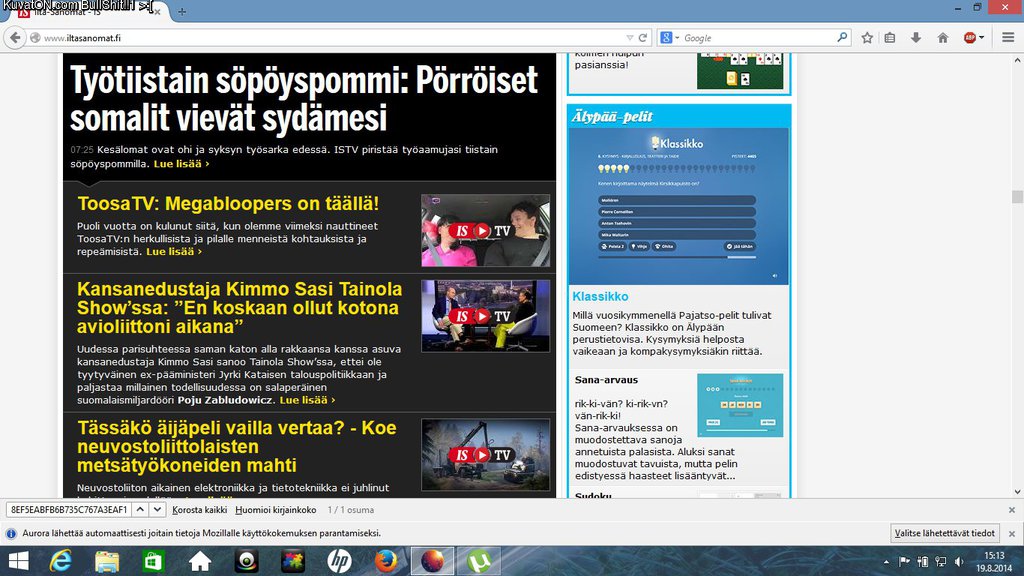This screenshot has height=576, width=1024.
Task: Open the Google search engine dropdown
Action: (x=669, y=38)
